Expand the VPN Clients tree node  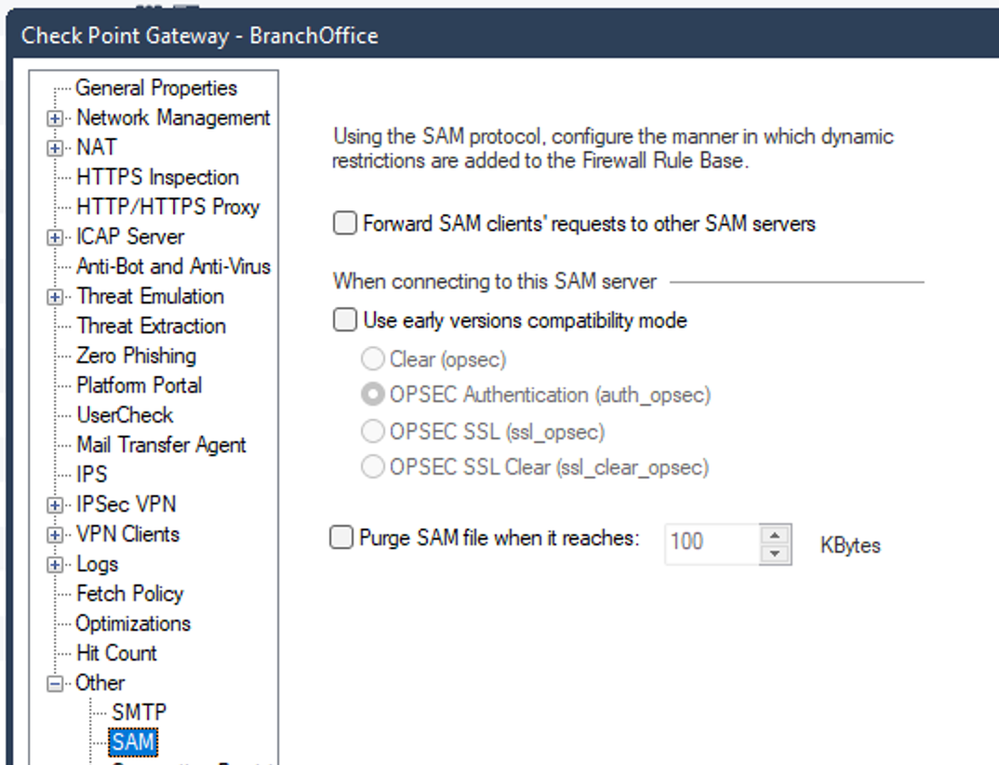click(x=55, y=535)
